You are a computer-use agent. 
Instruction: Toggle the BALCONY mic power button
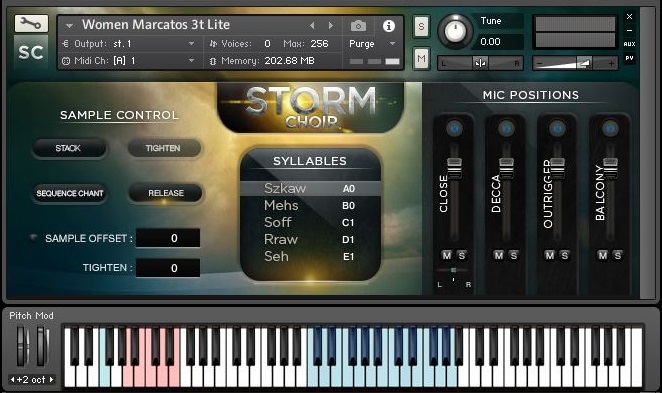pos(610,129)
